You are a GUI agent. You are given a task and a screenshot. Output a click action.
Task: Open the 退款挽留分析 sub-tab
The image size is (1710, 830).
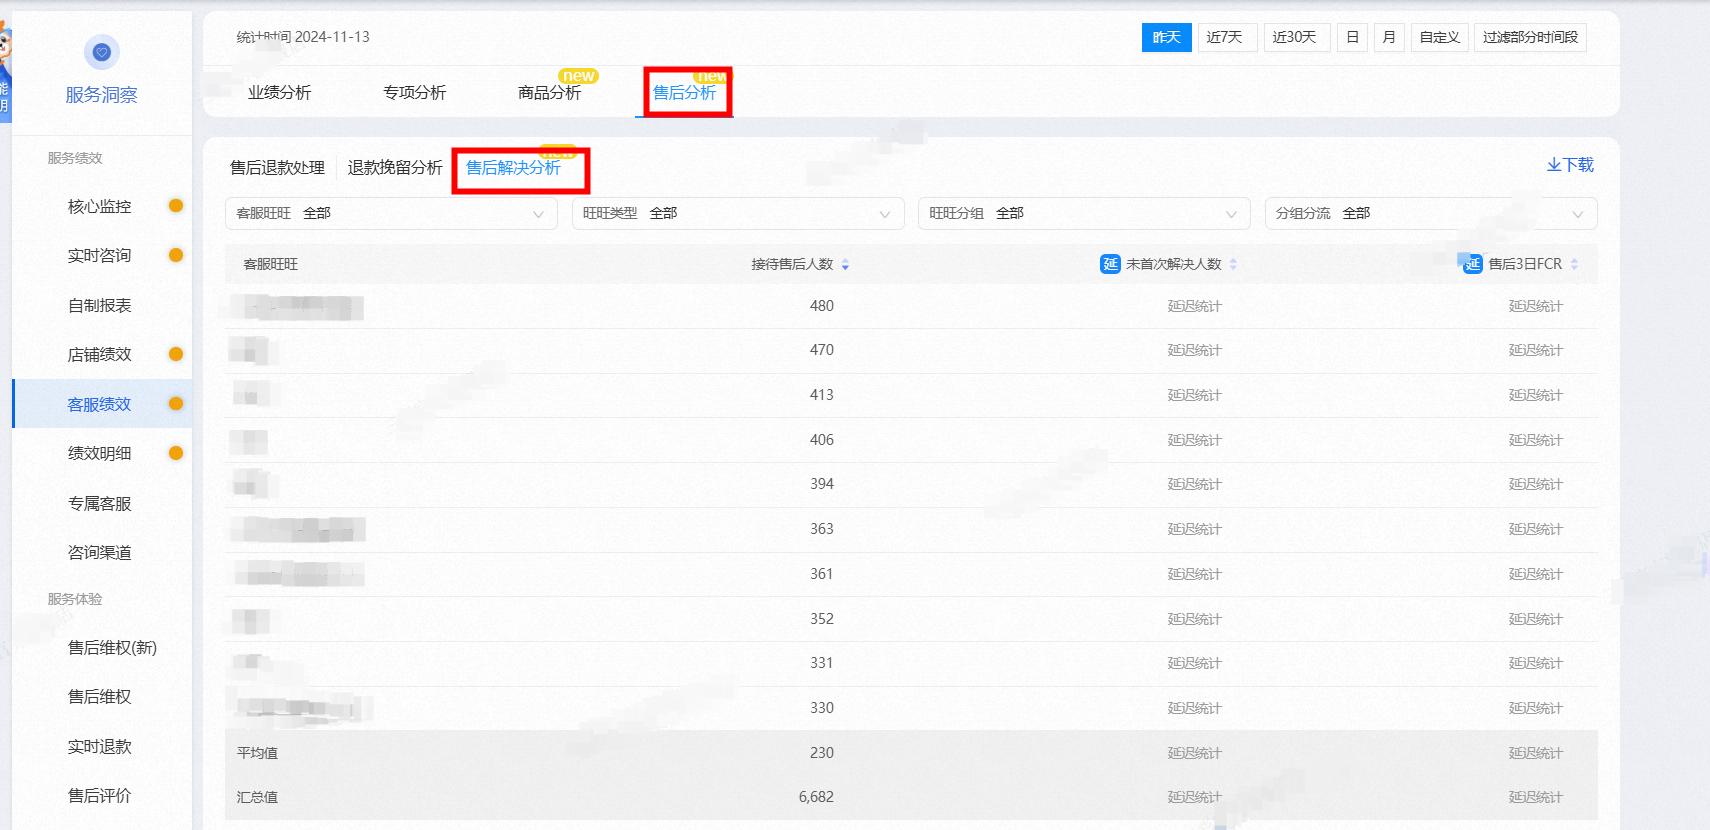(395, 168)
